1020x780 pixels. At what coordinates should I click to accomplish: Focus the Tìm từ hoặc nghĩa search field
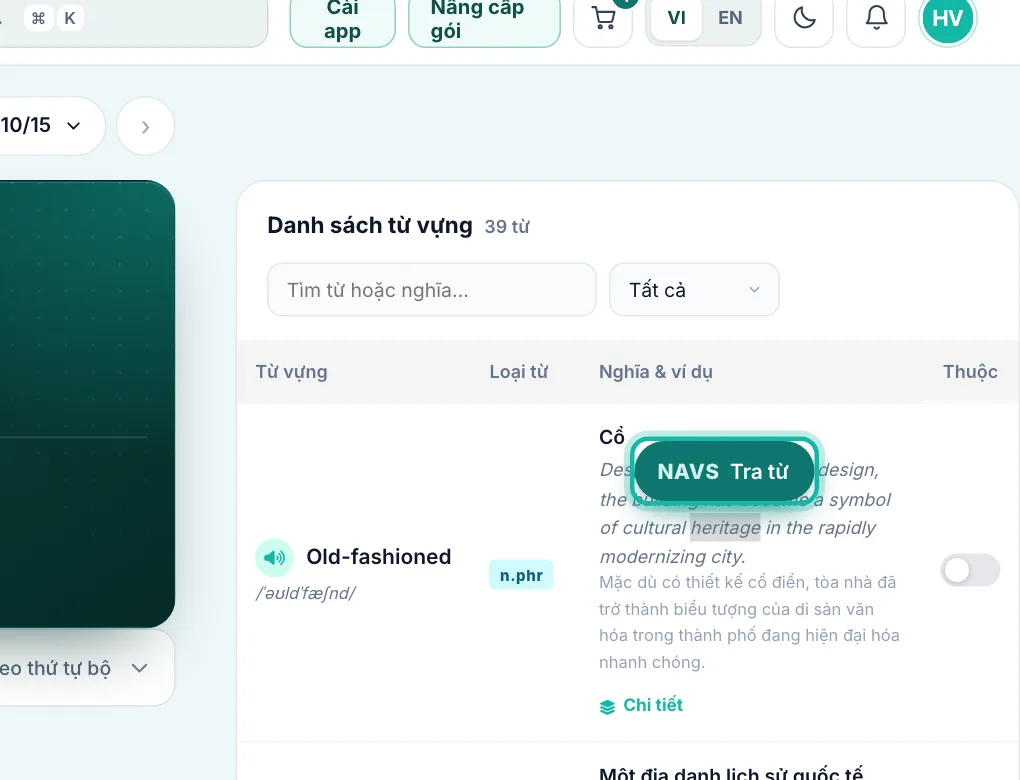pyautogui.click(x=431, y=289)
